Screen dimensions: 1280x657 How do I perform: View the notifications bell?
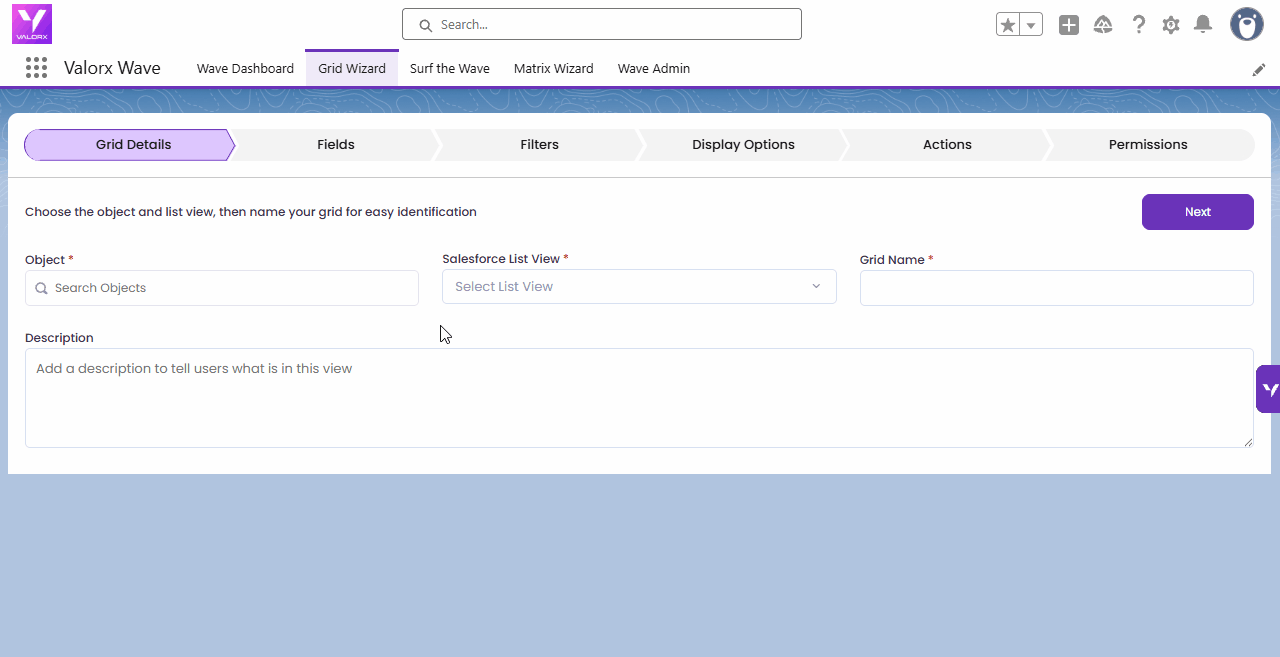(x=1203, y=25)
